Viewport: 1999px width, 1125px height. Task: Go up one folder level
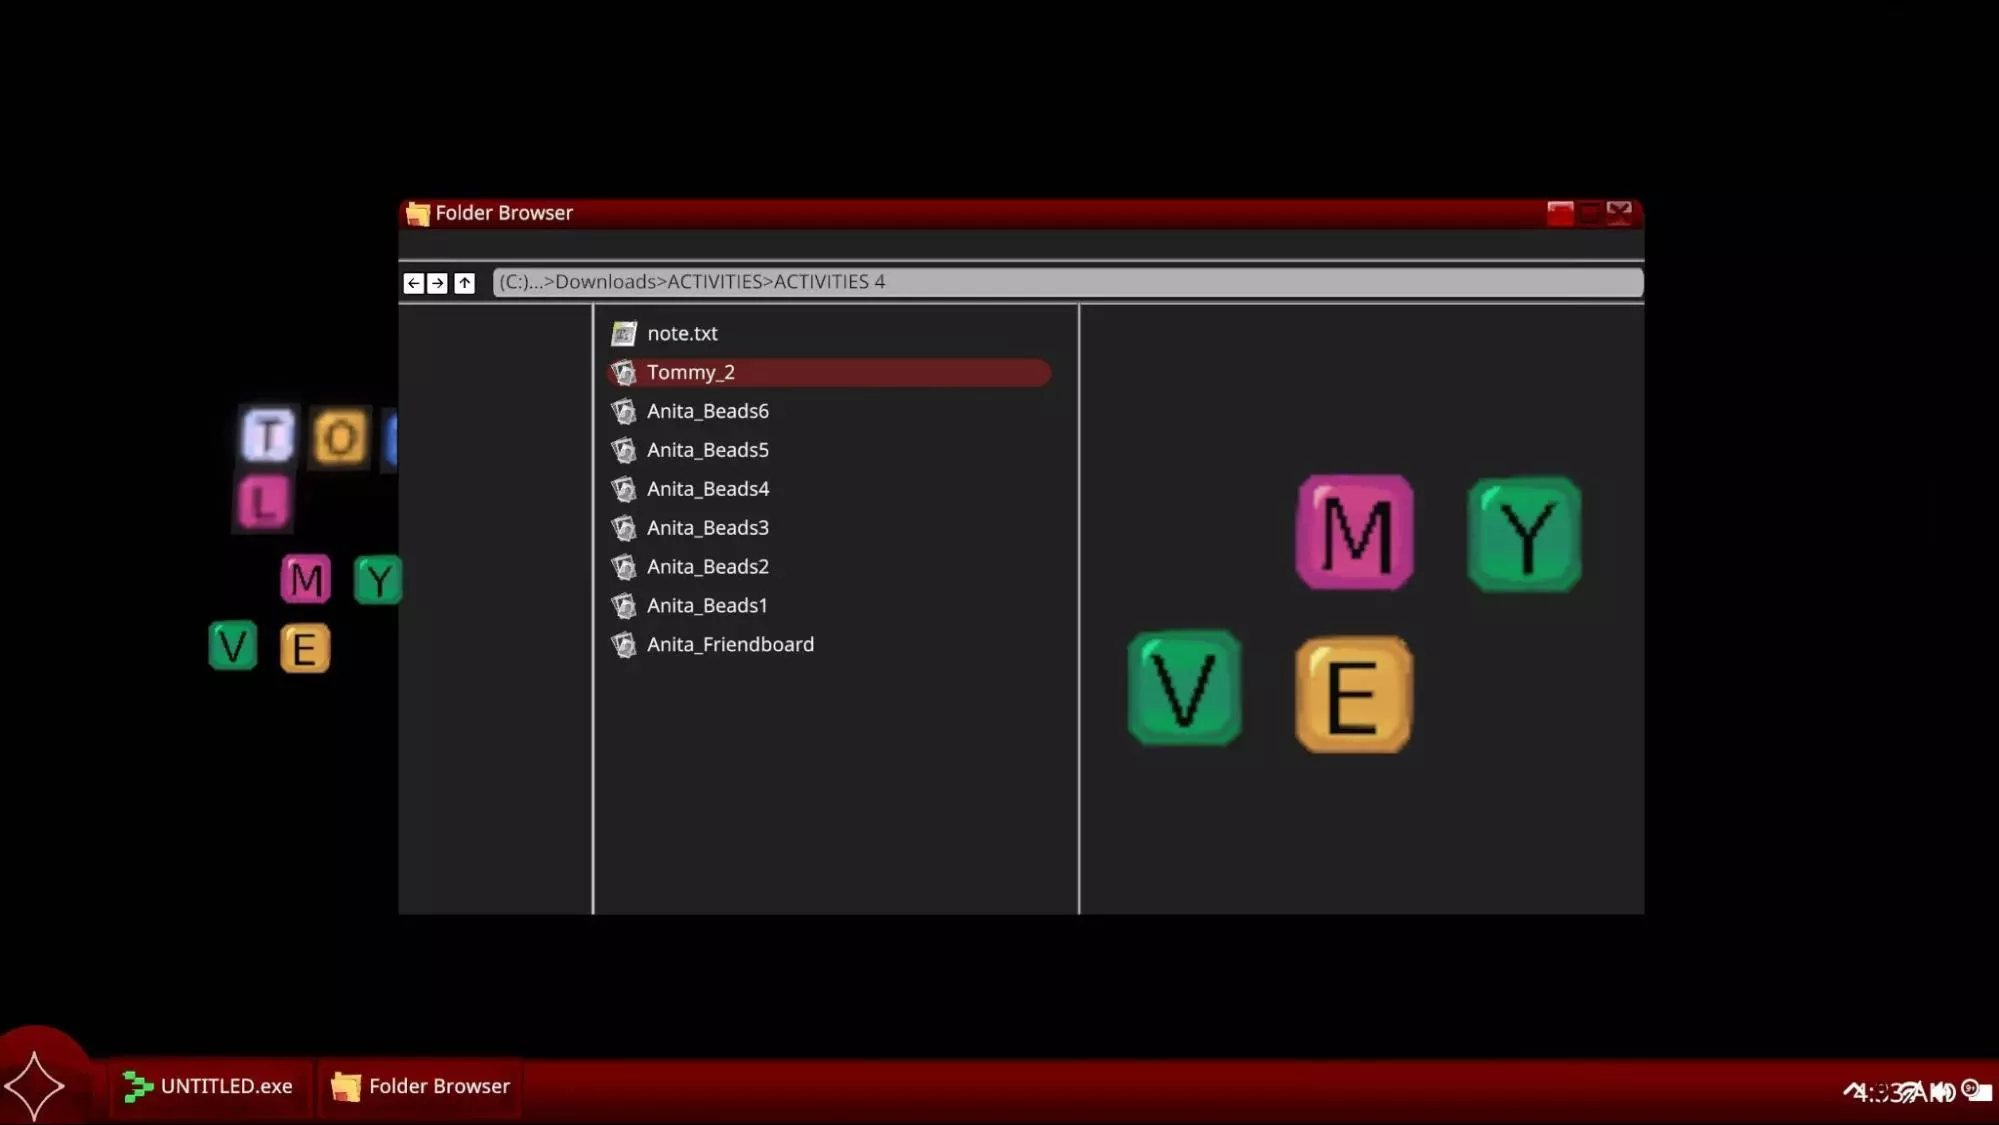tap(464, 283)
